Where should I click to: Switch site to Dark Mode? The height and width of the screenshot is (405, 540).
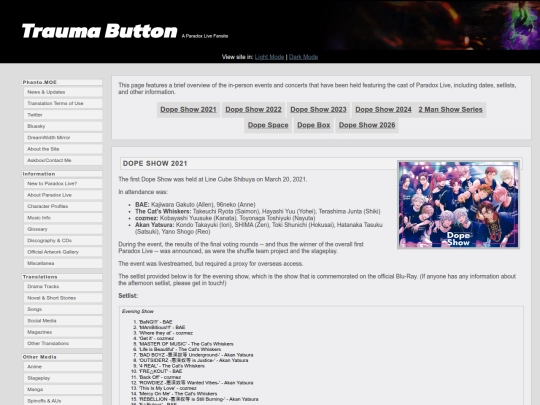[x=303, y=57]
